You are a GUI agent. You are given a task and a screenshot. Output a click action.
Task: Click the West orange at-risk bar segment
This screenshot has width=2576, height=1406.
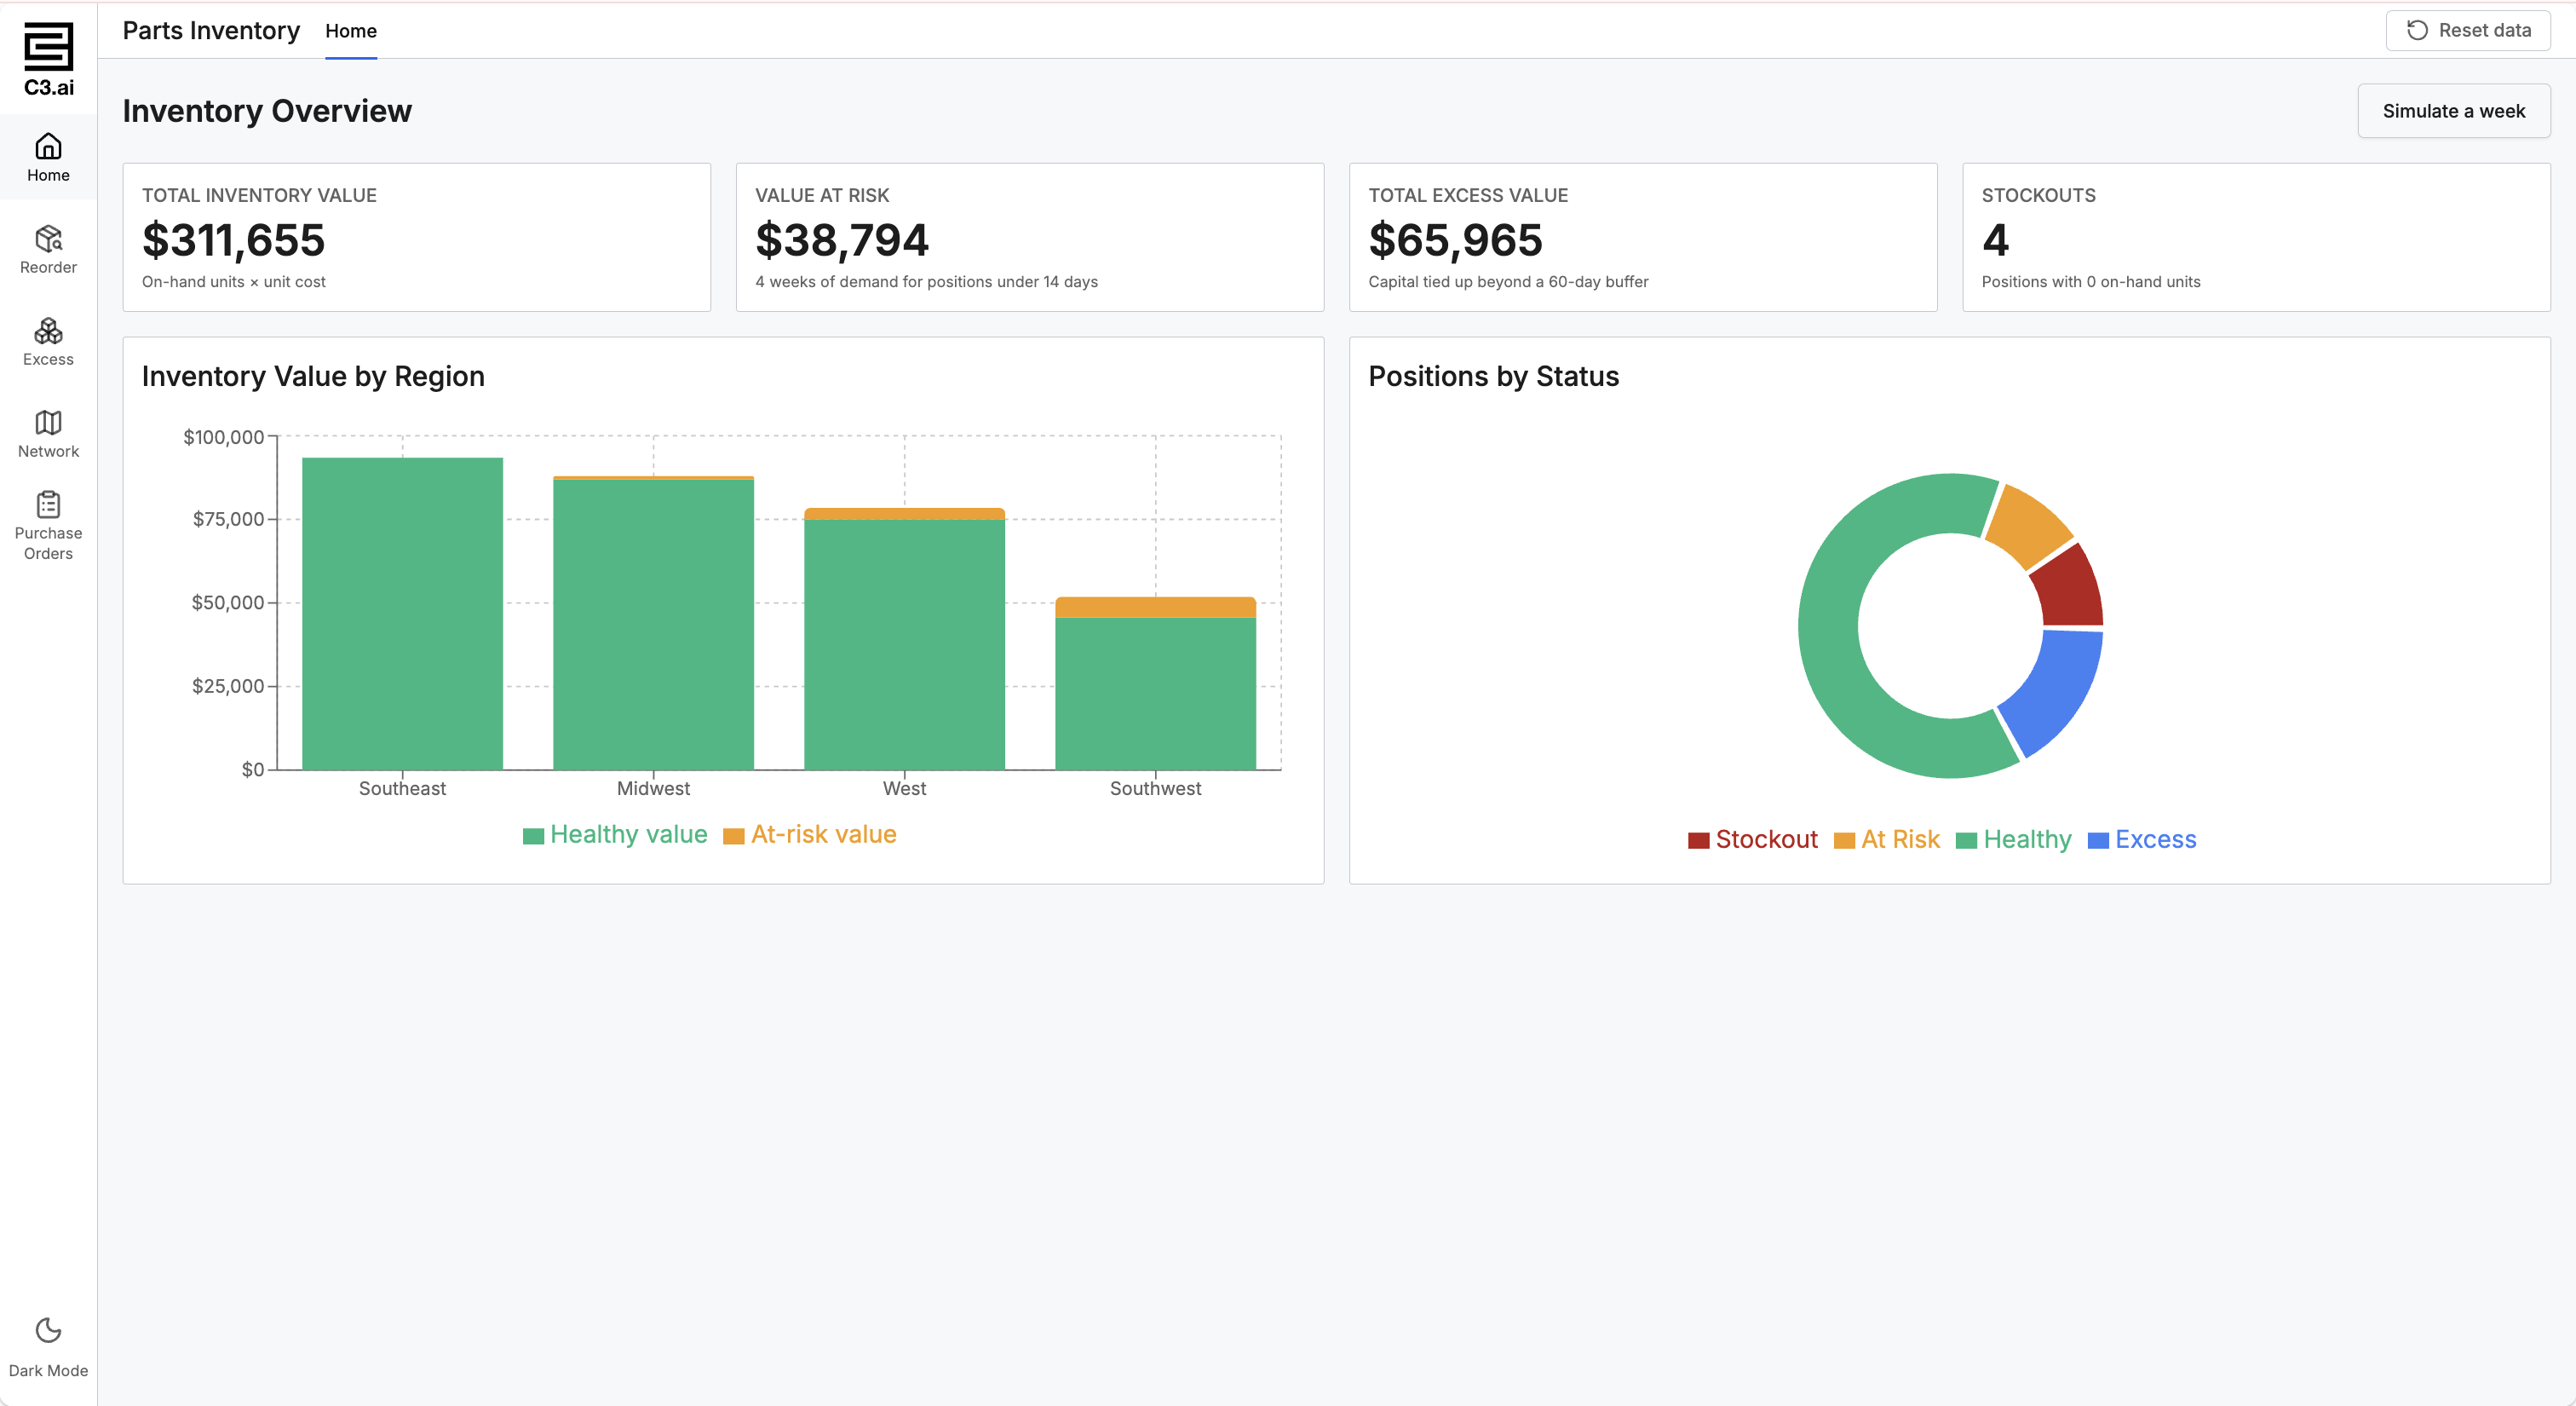click(x=904, y=514)
